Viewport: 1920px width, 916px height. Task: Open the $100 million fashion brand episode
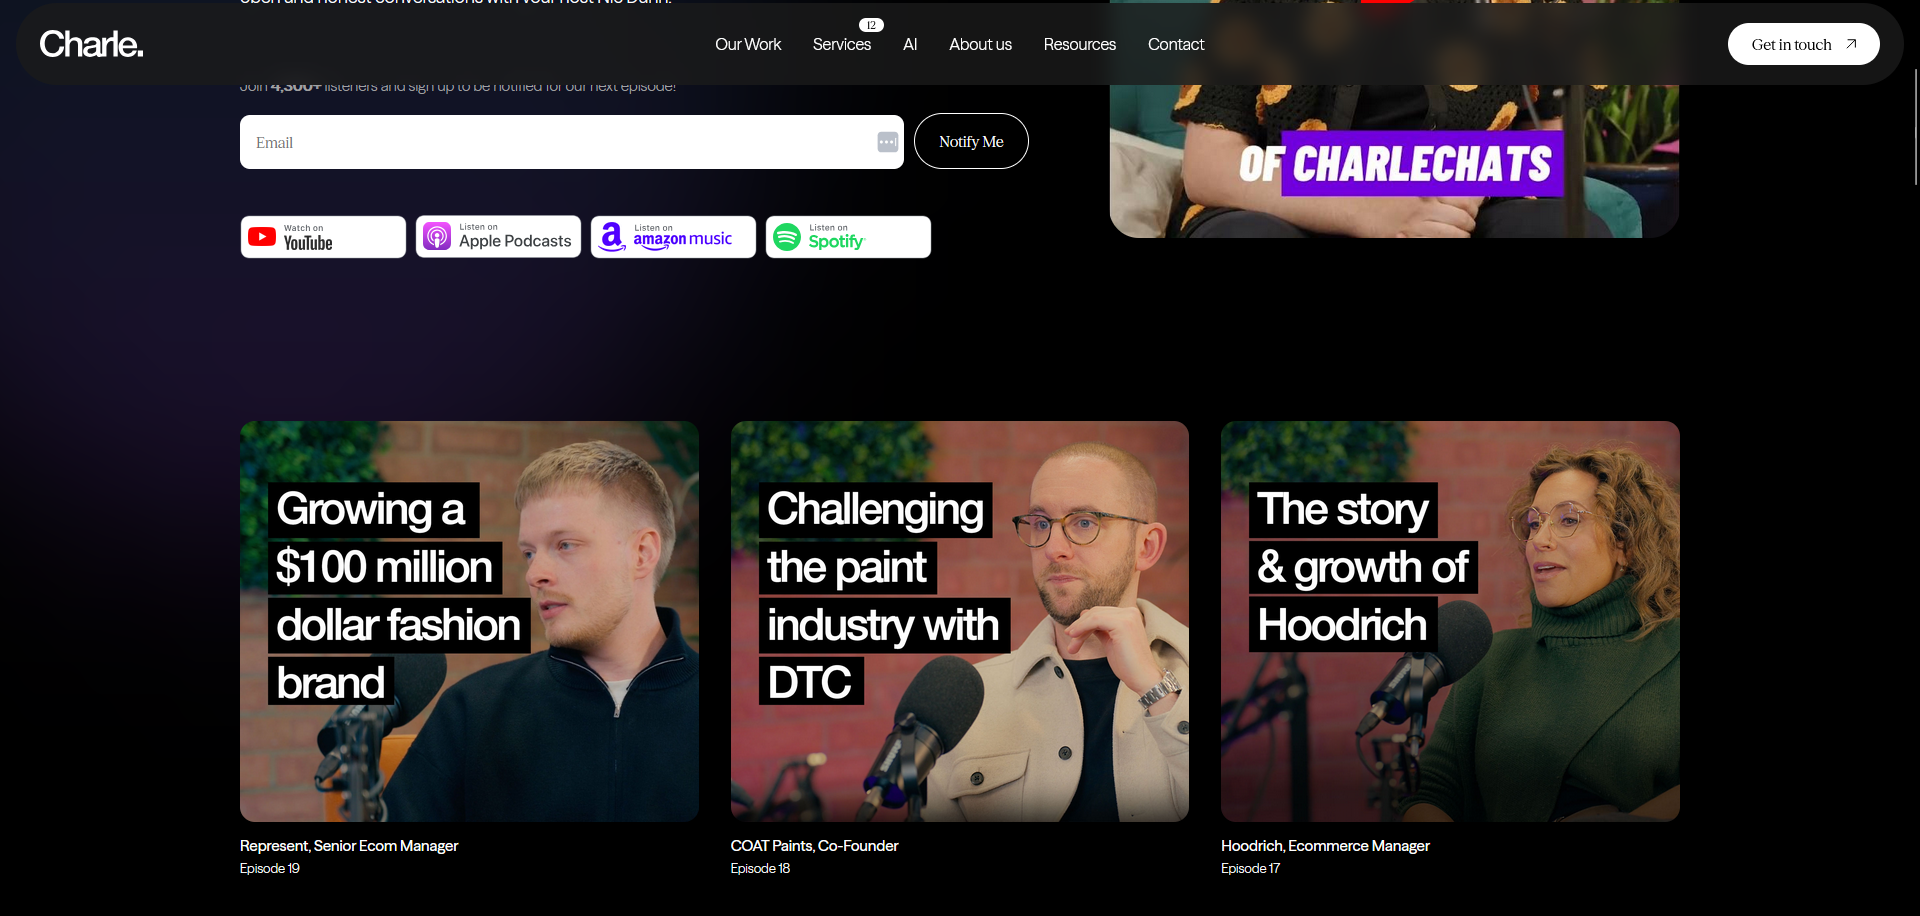469,621
